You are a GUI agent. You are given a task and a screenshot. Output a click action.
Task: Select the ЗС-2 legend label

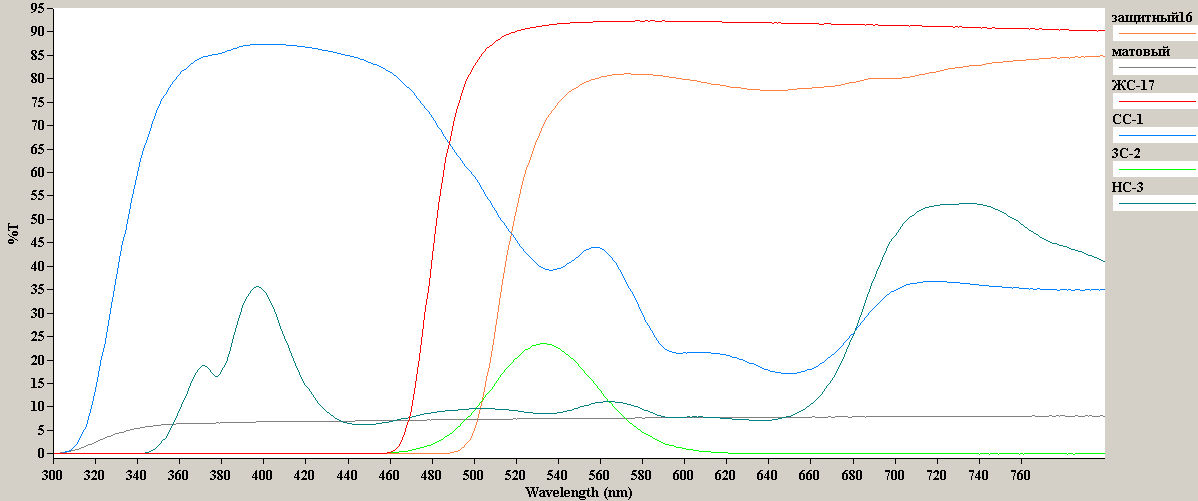point(1127,154)
